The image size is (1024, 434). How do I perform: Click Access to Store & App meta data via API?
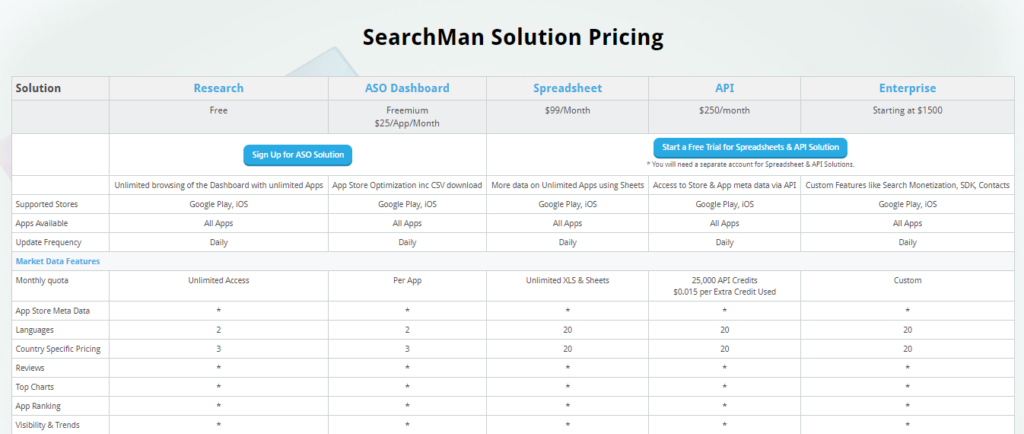(x=724, y=185)
